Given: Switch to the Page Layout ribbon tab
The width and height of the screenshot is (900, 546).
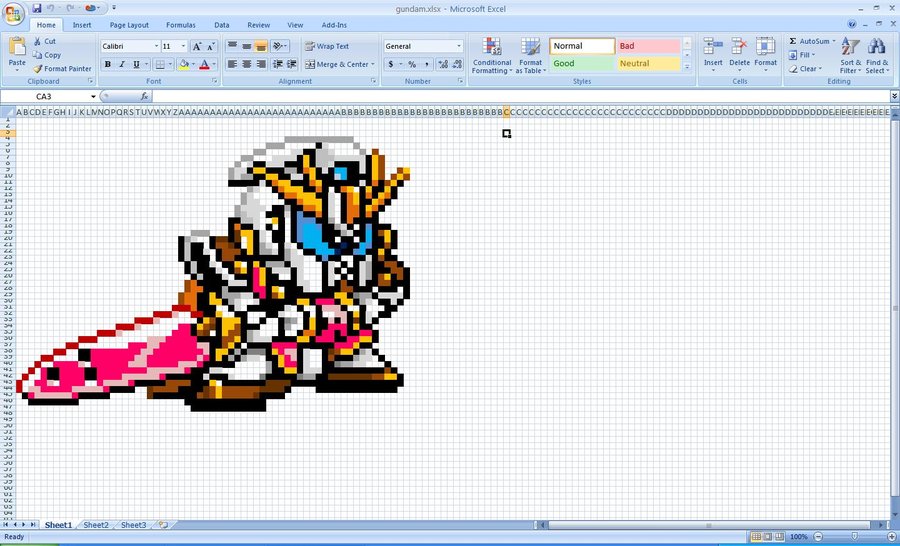Looking at the screenshot, I should [x=129, y=25].
